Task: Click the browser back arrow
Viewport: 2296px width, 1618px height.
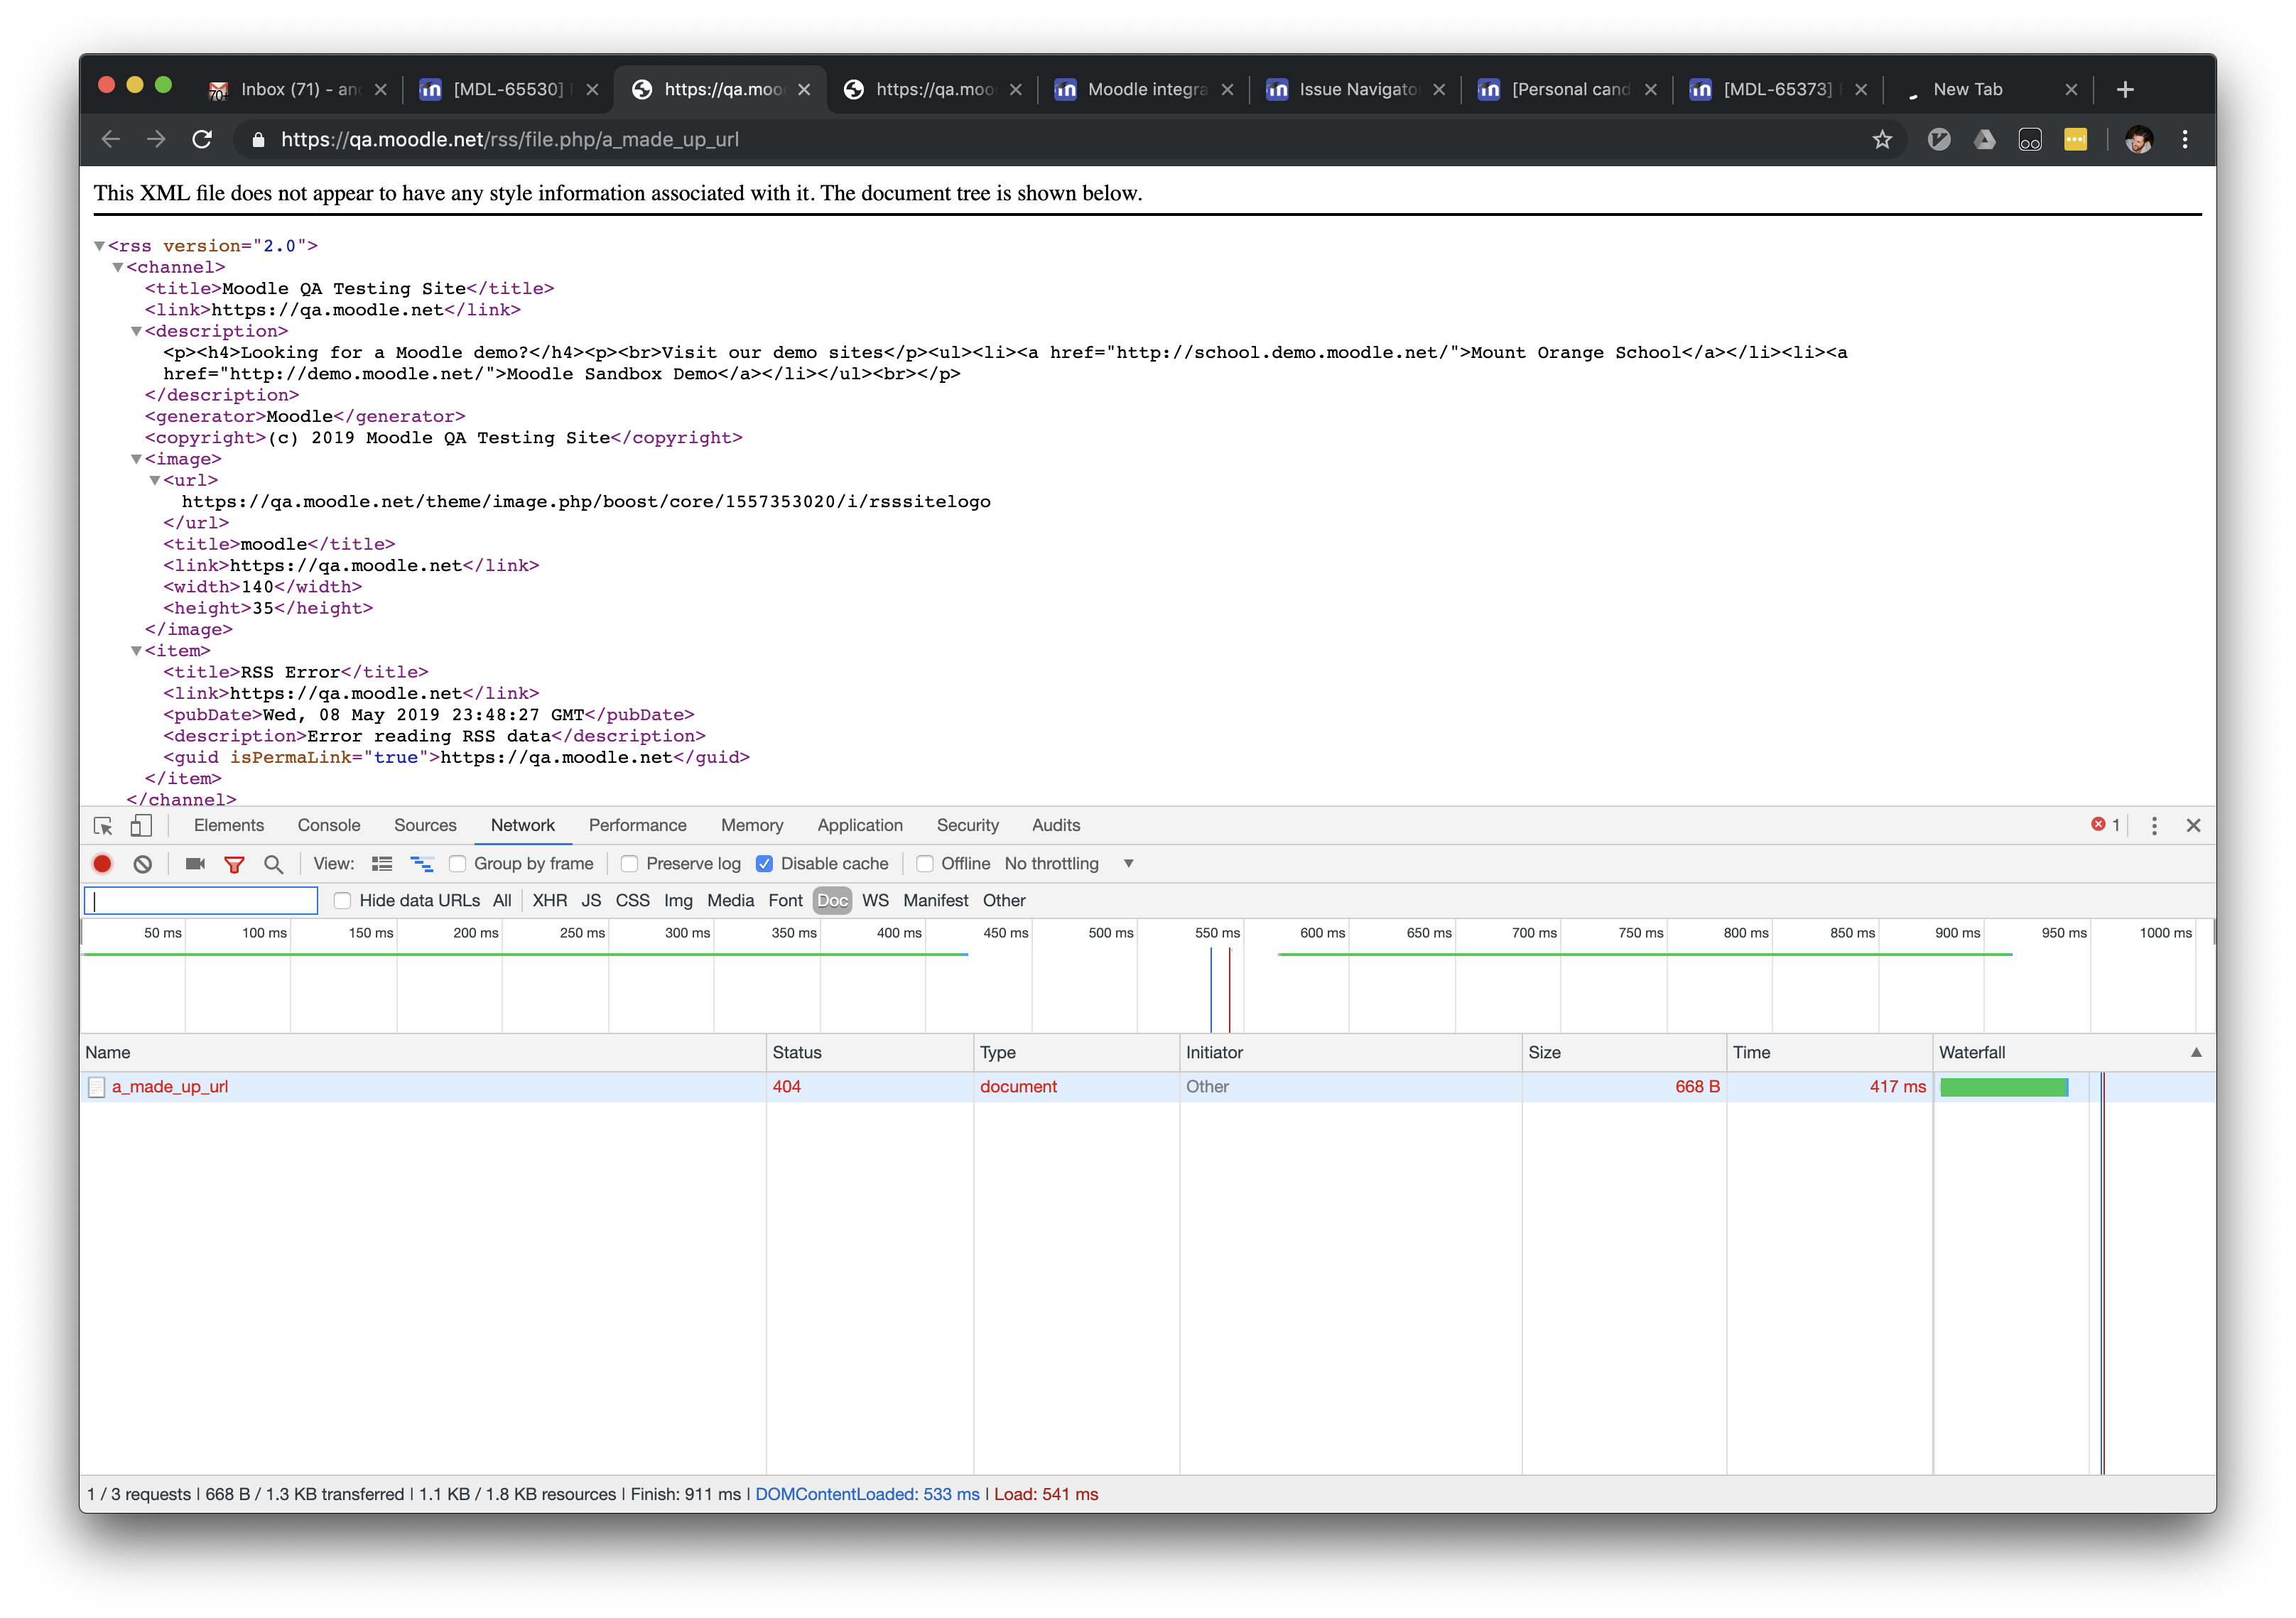Action: 111,140
